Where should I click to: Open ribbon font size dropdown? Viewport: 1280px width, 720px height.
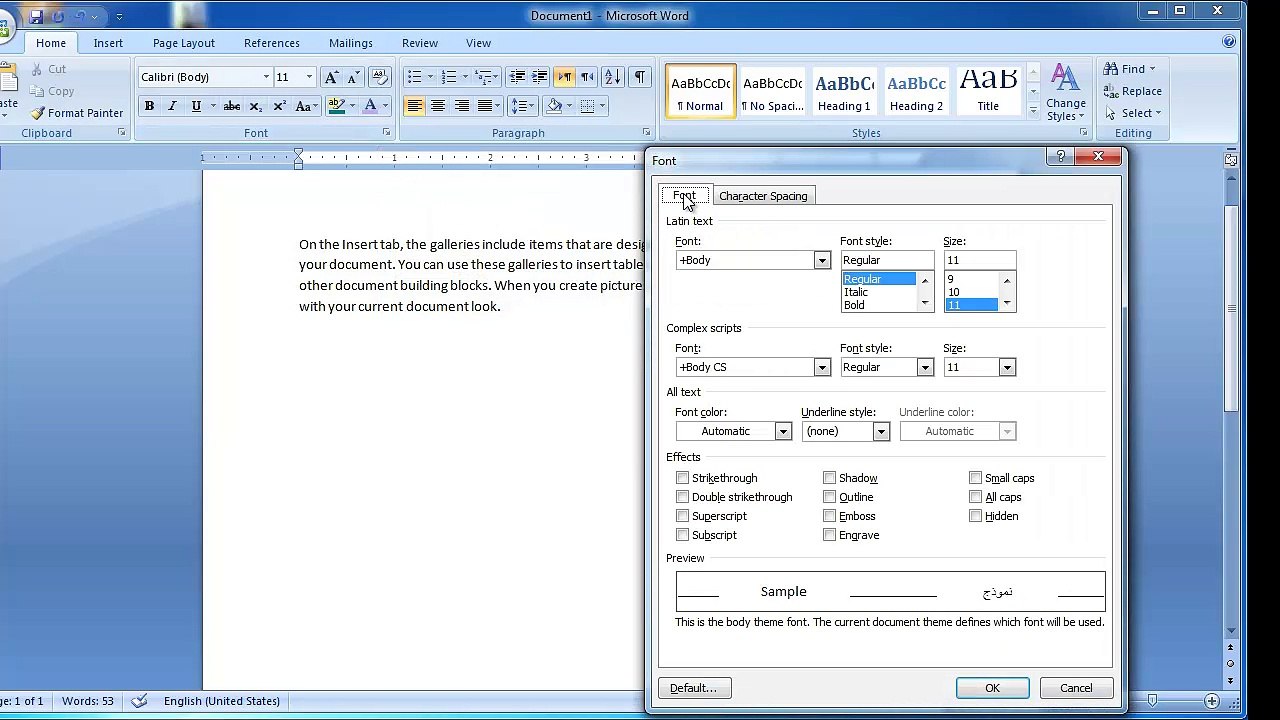(x=309, y=77)
